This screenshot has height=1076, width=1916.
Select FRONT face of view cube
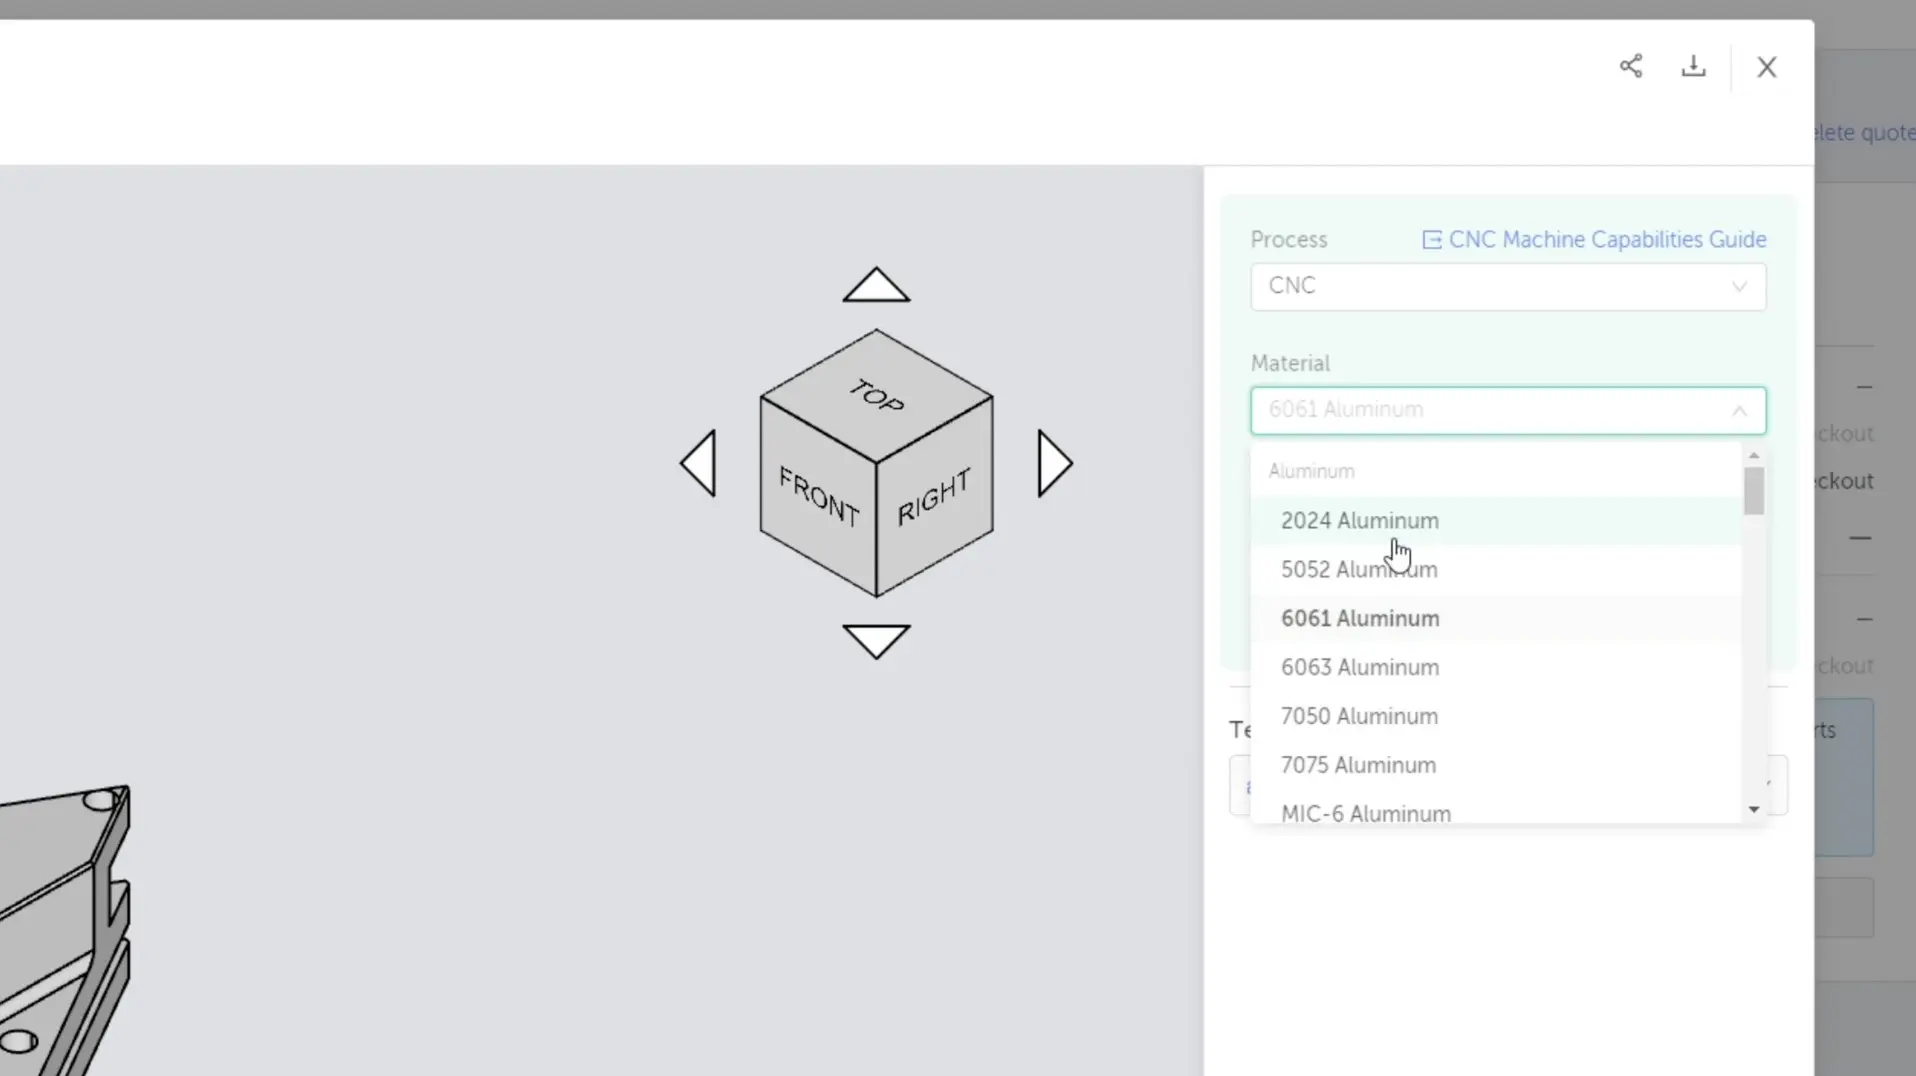818,497
